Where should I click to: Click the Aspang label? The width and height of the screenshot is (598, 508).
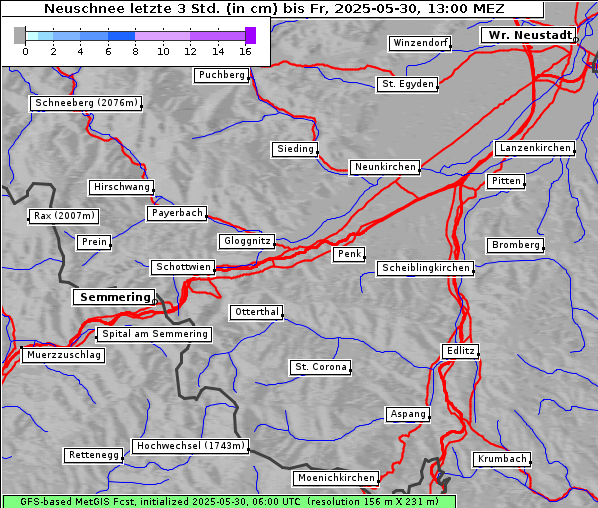point(408,414)
